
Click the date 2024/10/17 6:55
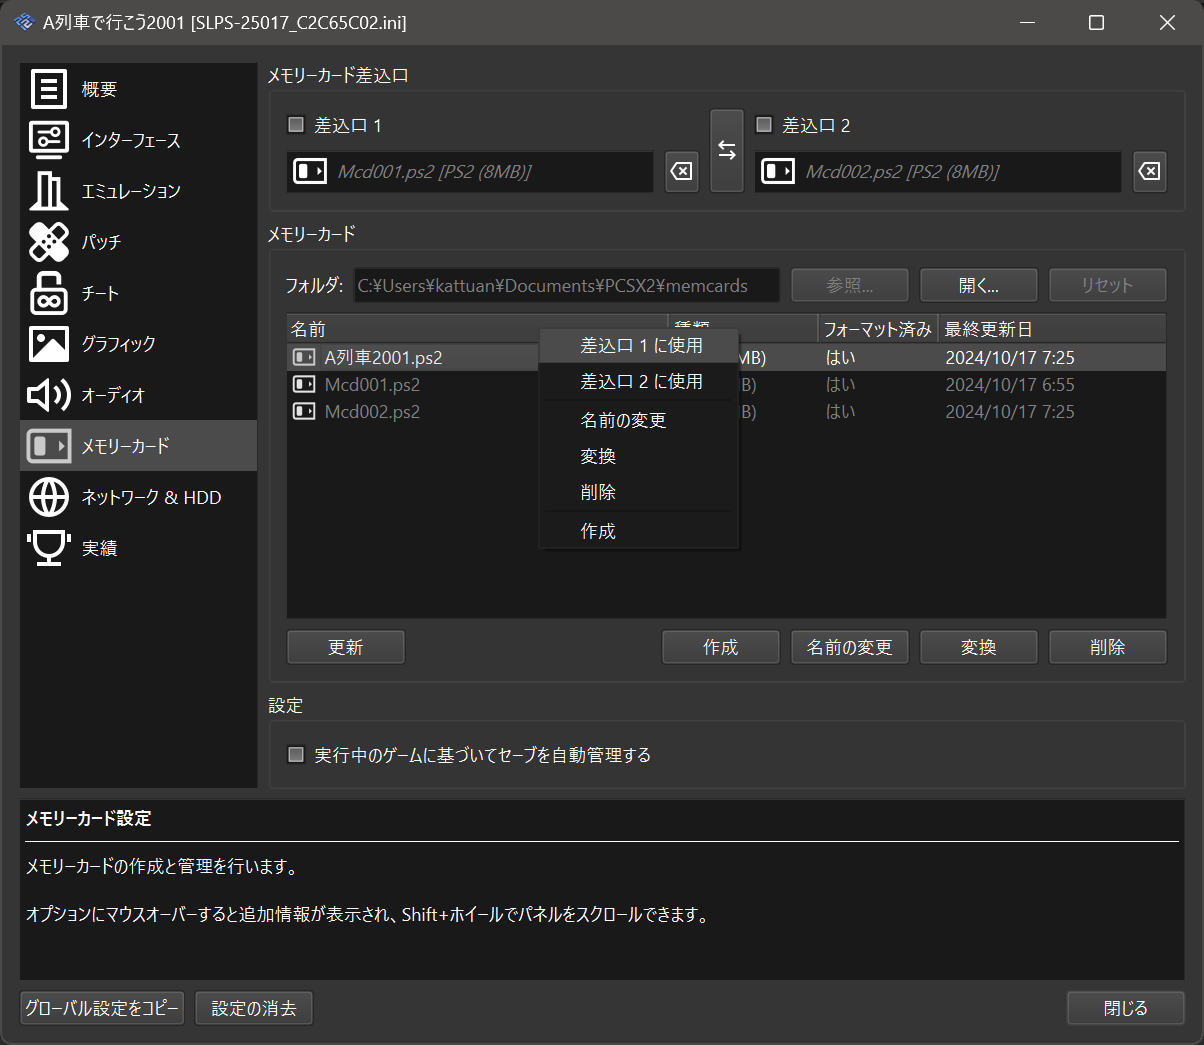(1010, 384)
